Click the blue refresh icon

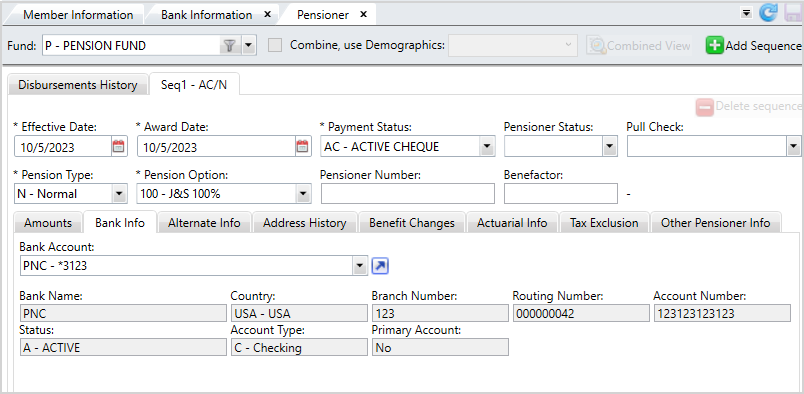tap(768, 13)
